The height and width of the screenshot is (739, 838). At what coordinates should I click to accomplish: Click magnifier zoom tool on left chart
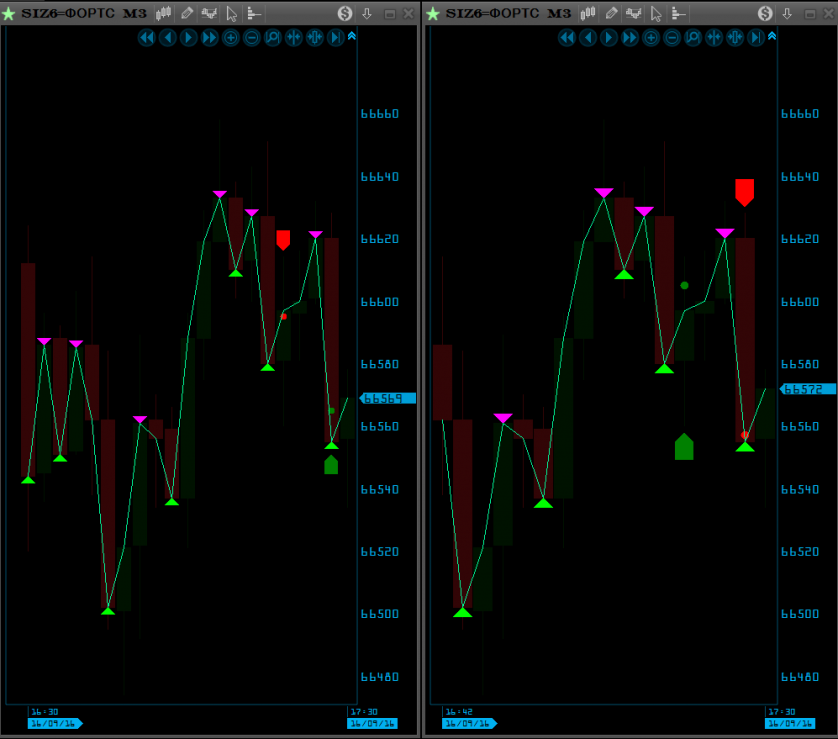273,37
